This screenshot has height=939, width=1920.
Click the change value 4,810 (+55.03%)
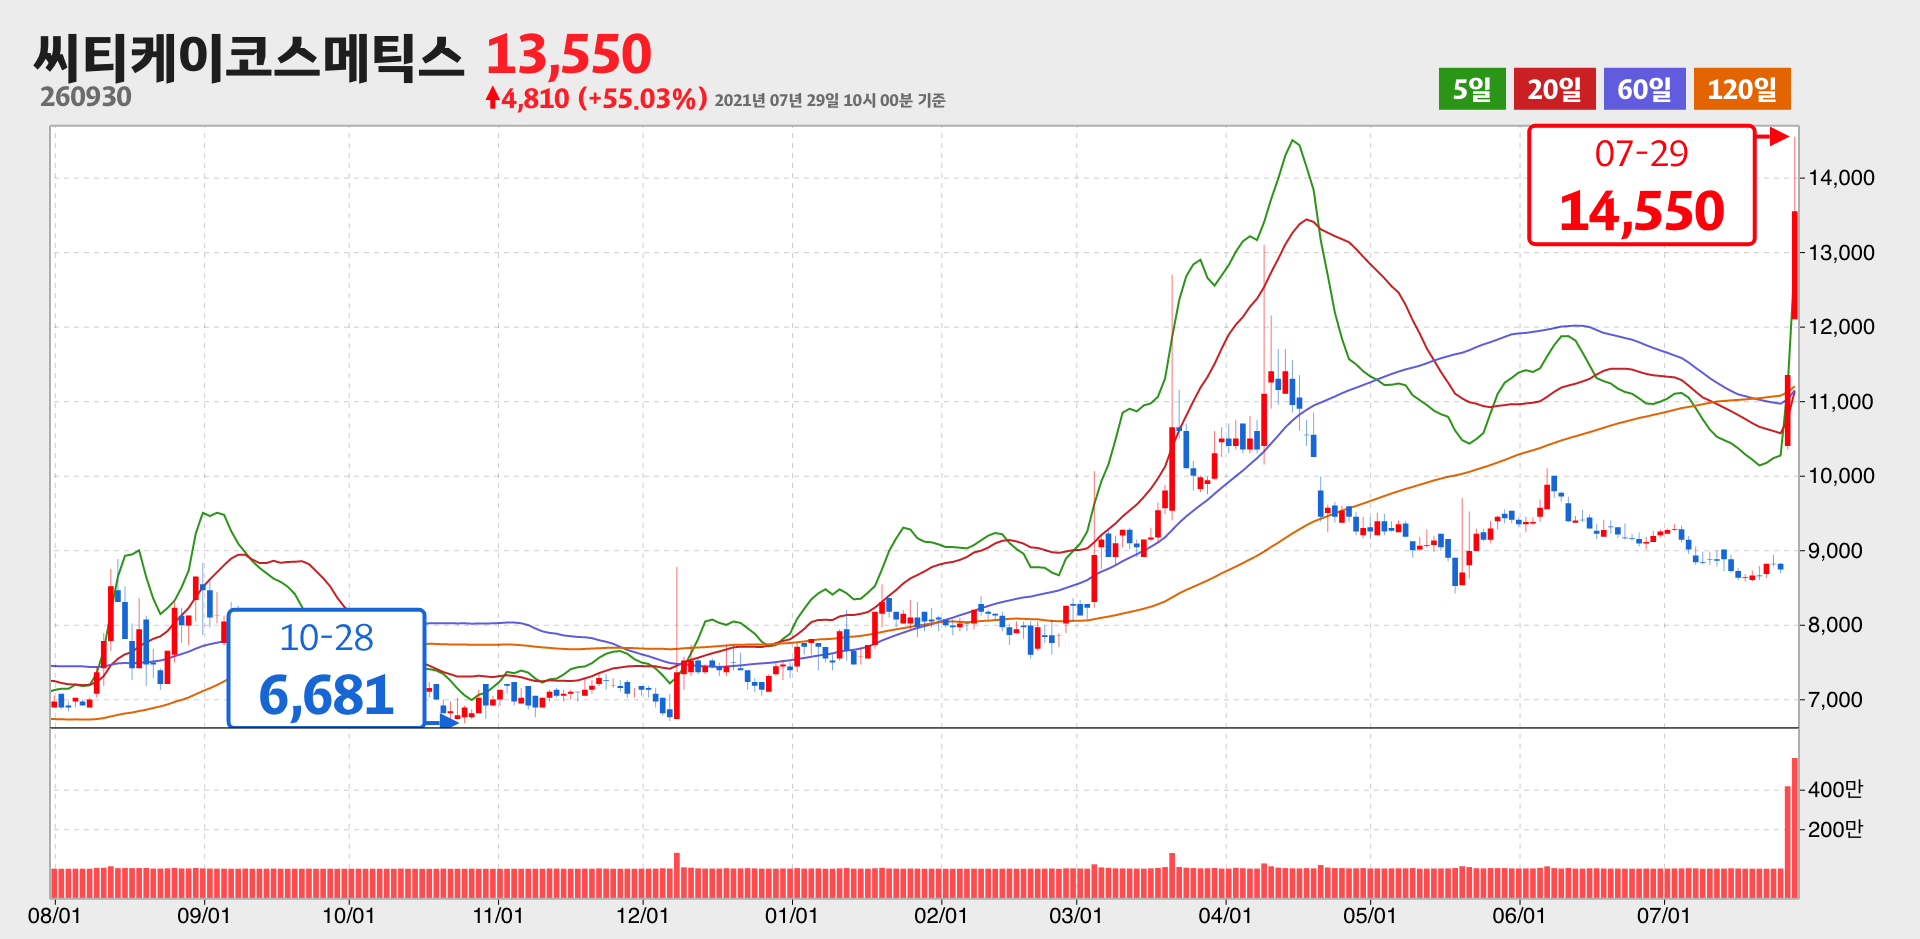(606, 98)
